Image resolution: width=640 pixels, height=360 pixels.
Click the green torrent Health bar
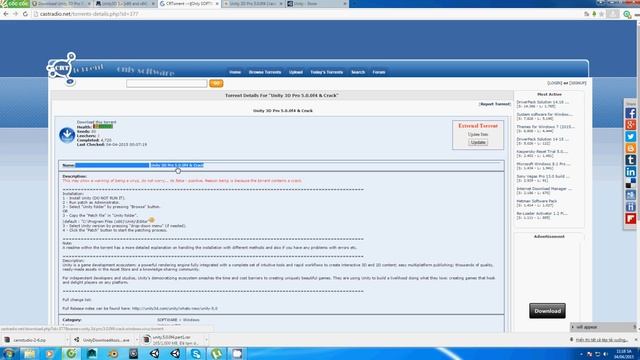point(103,127)
